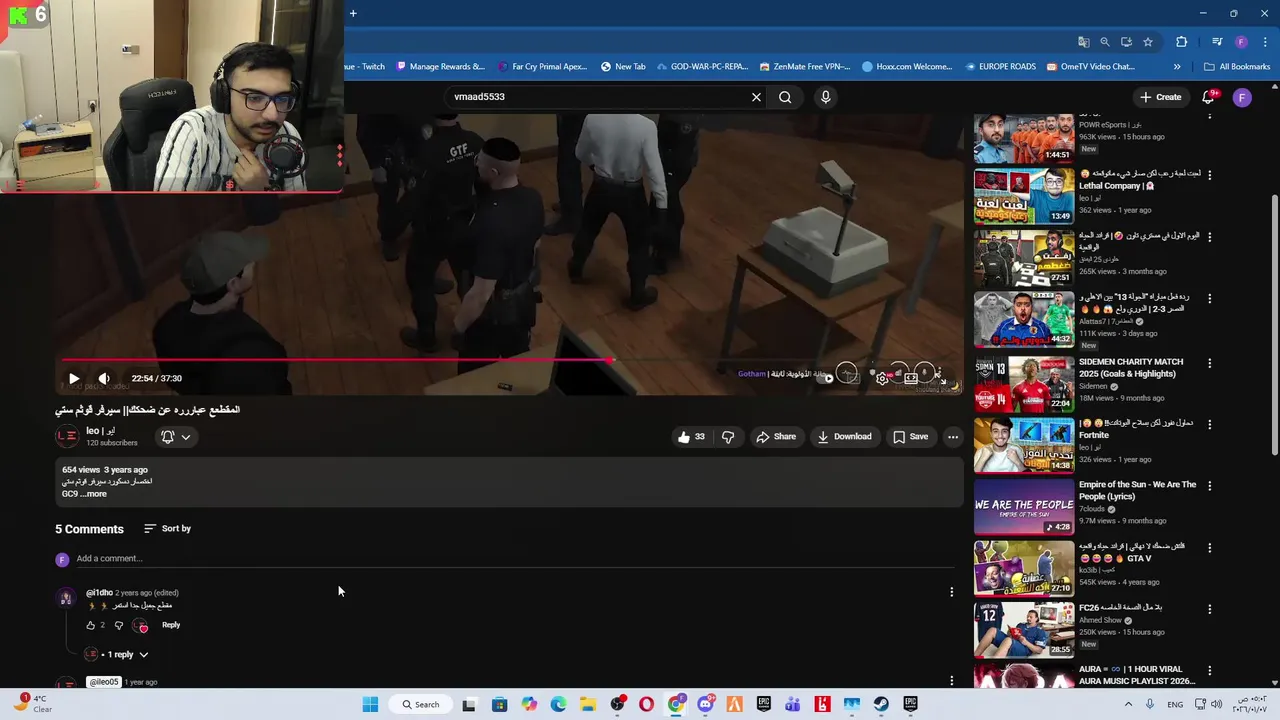Open Discord from taskbar
This screenshot has height=720, width=1280.
pyautogui.click(x=705, y=704)
